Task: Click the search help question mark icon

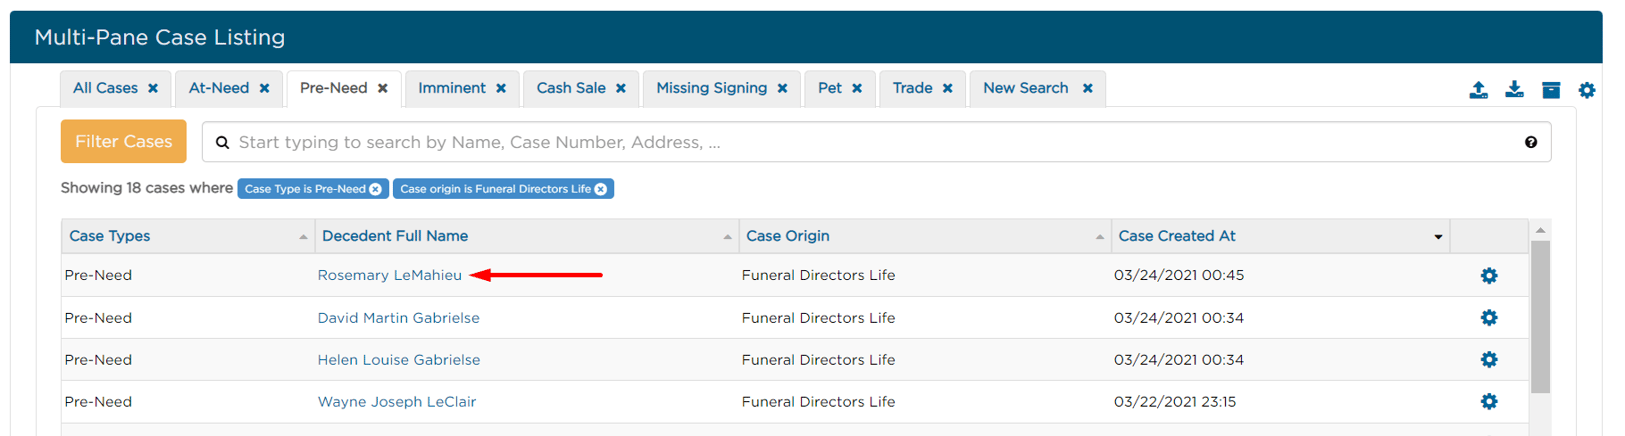Action: [x=1531, y=143]
